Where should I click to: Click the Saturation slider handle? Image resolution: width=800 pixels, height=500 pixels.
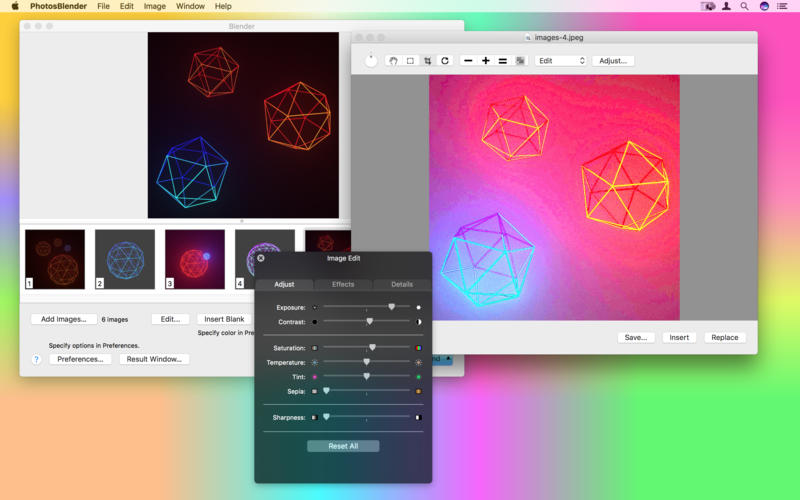372,347
